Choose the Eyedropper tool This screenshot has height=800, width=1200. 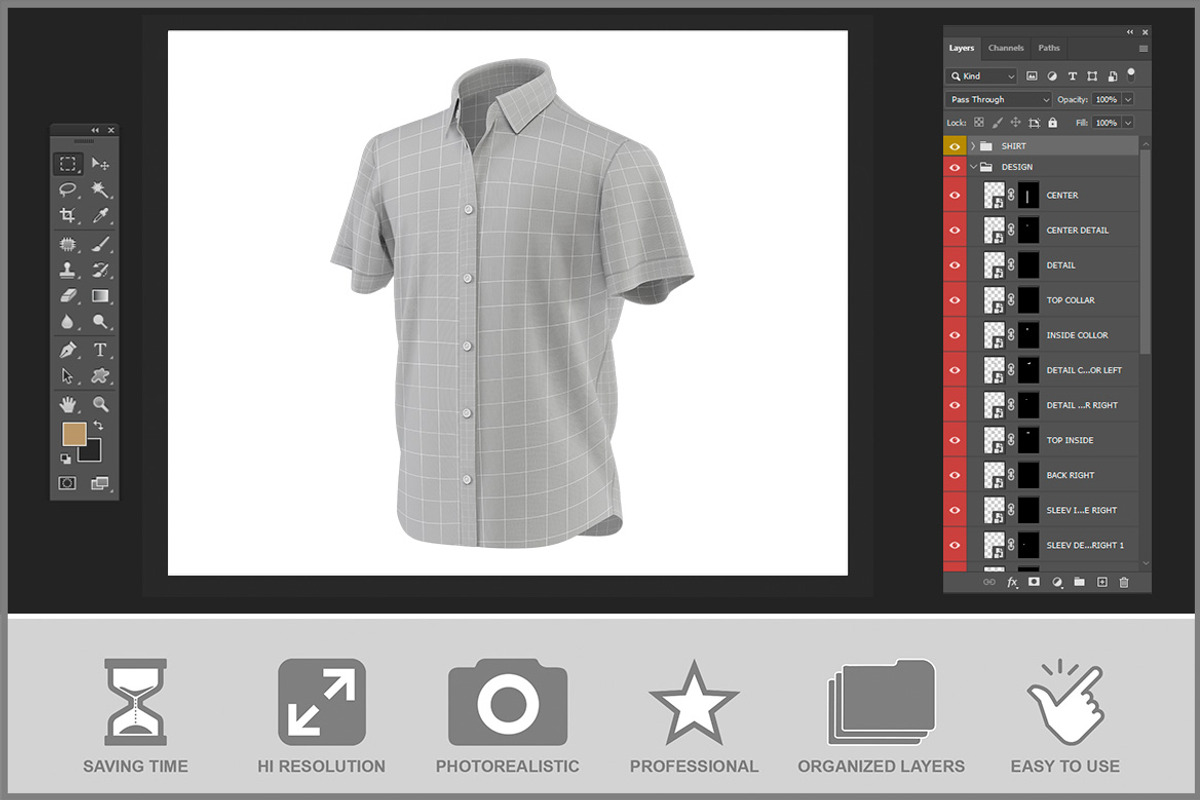click(100, 216)
